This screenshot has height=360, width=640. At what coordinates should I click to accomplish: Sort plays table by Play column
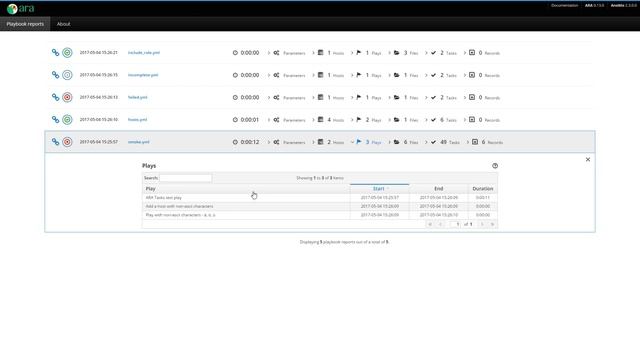pos(246,189)
